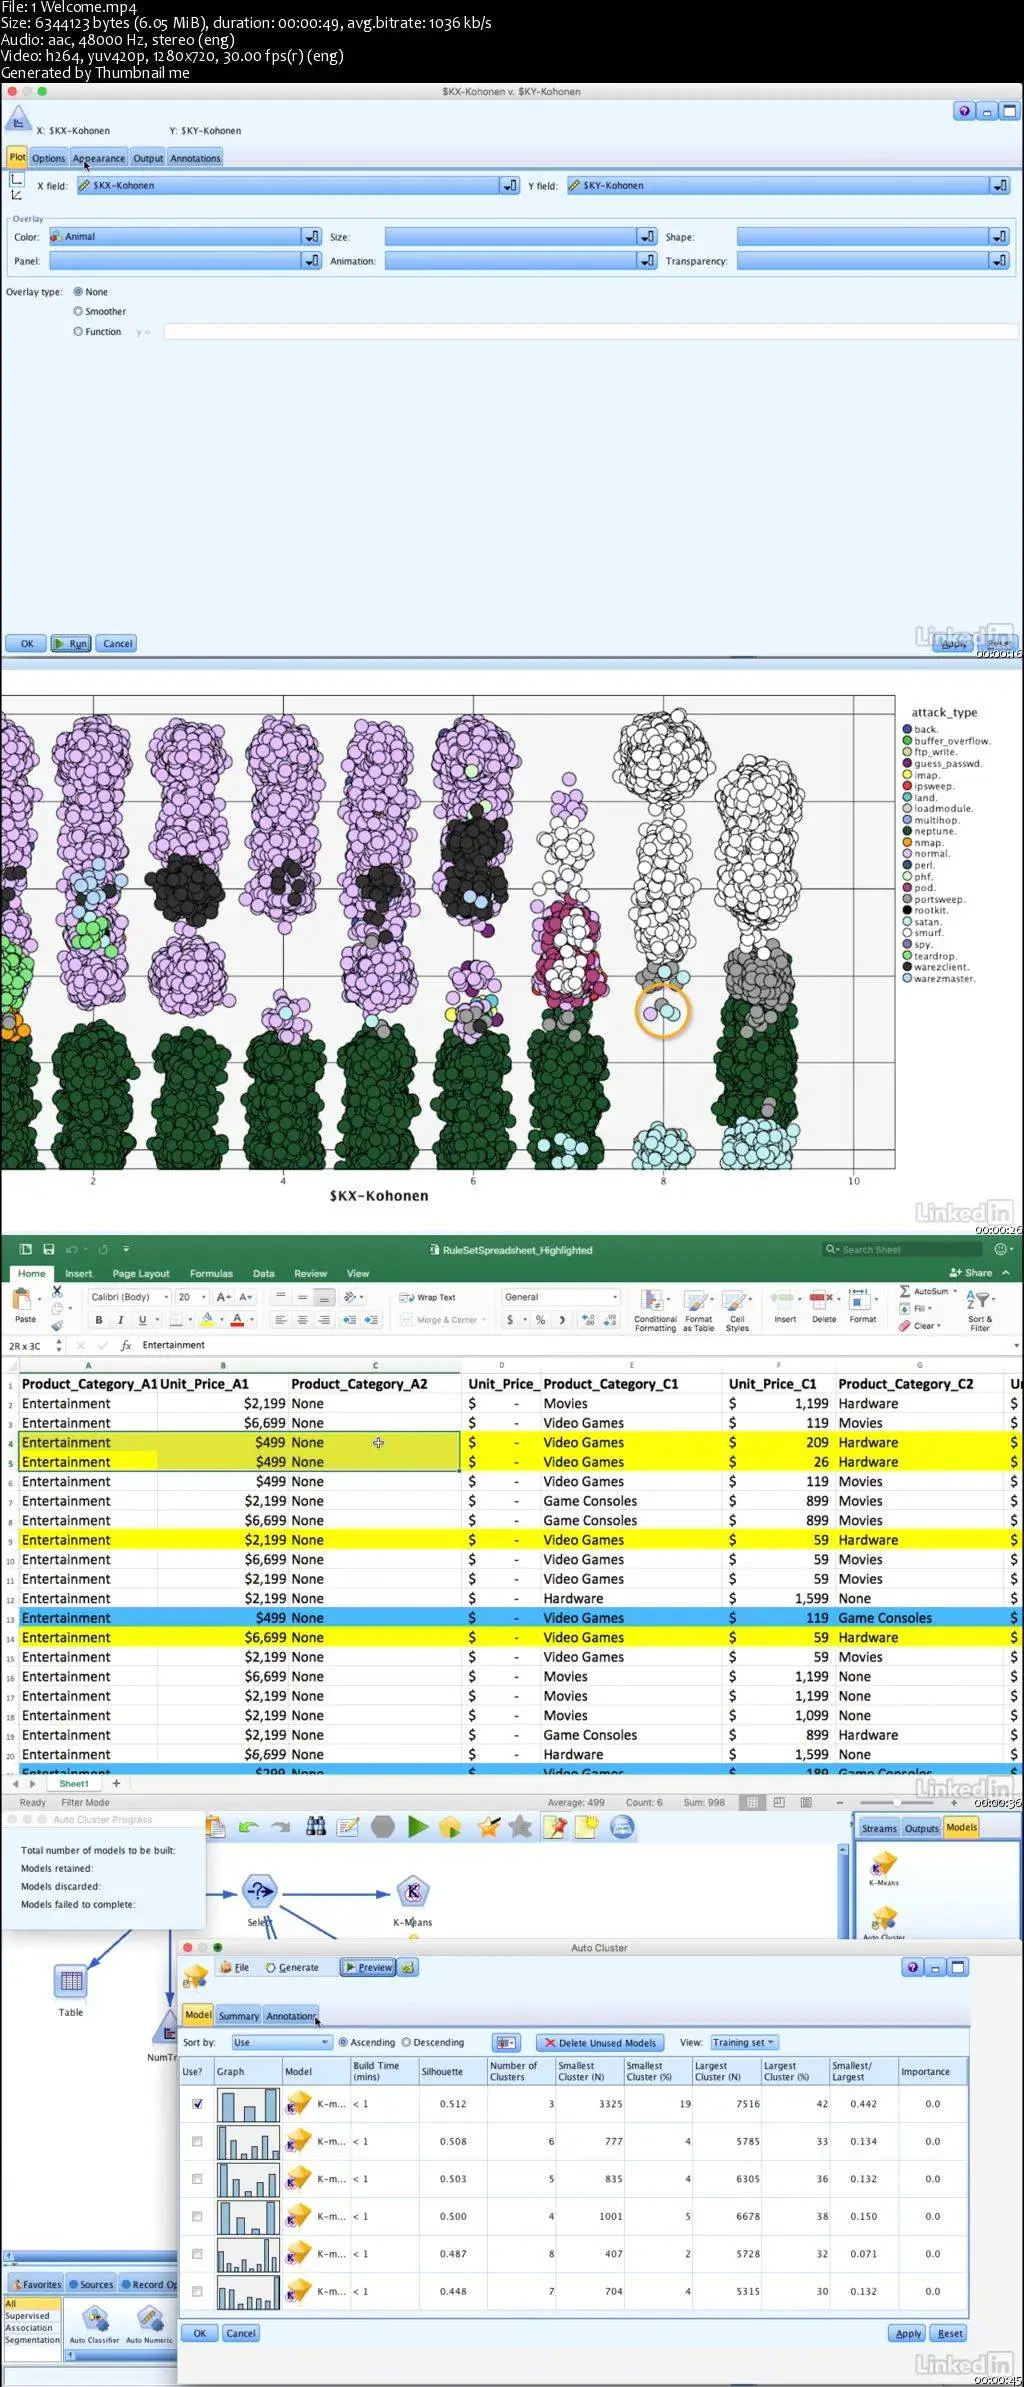Switch to the Streams manager tab
Viewport: 1024px width, 2387px height.
(x=879, y=1828)
